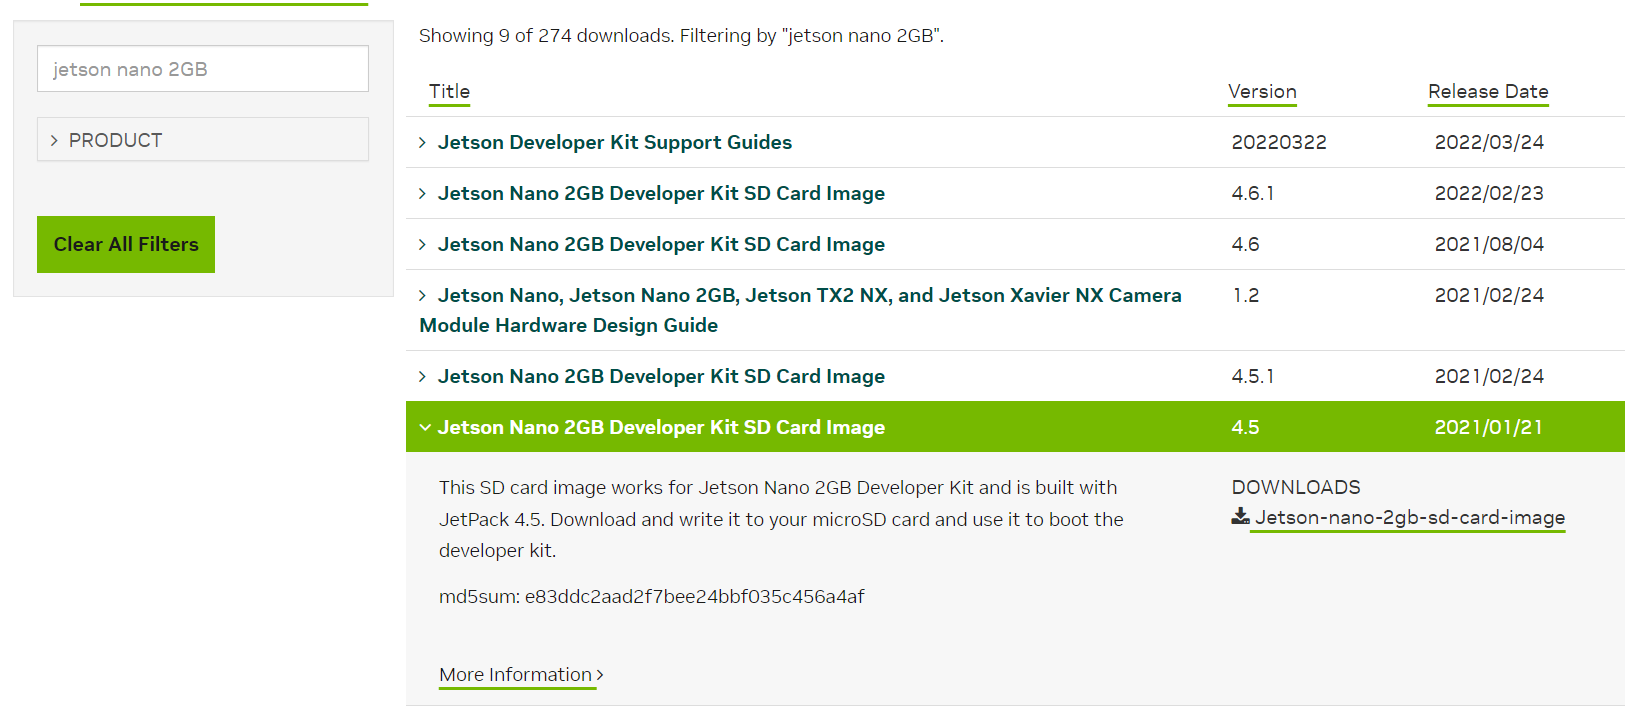
Task: Expand the version 4.5.1 SD Card Image row
Action: [423, 377]
